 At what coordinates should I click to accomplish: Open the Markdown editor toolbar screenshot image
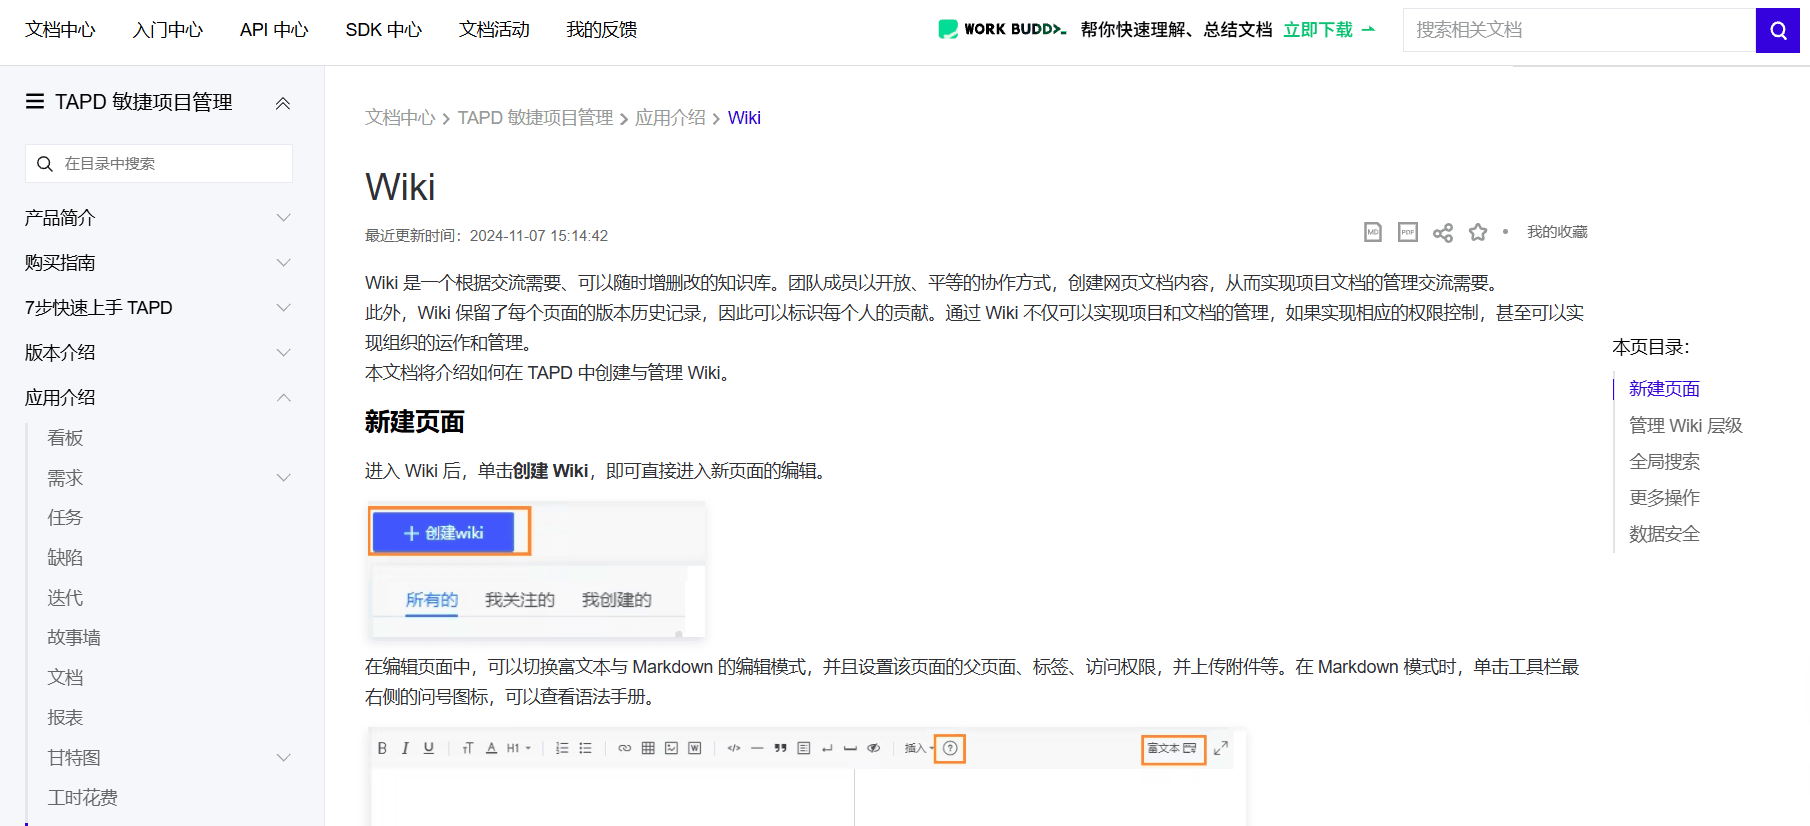(806, 776)
